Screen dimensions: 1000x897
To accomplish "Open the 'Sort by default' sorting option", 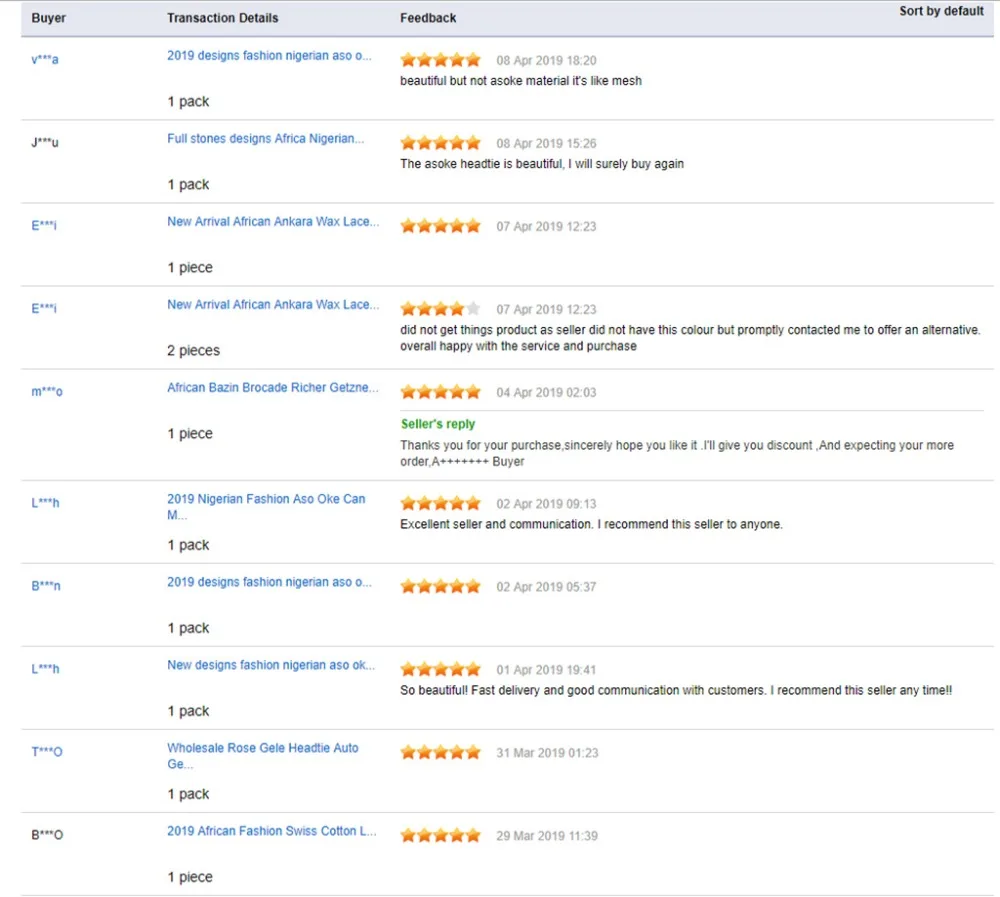I will (x=941, y=11).
